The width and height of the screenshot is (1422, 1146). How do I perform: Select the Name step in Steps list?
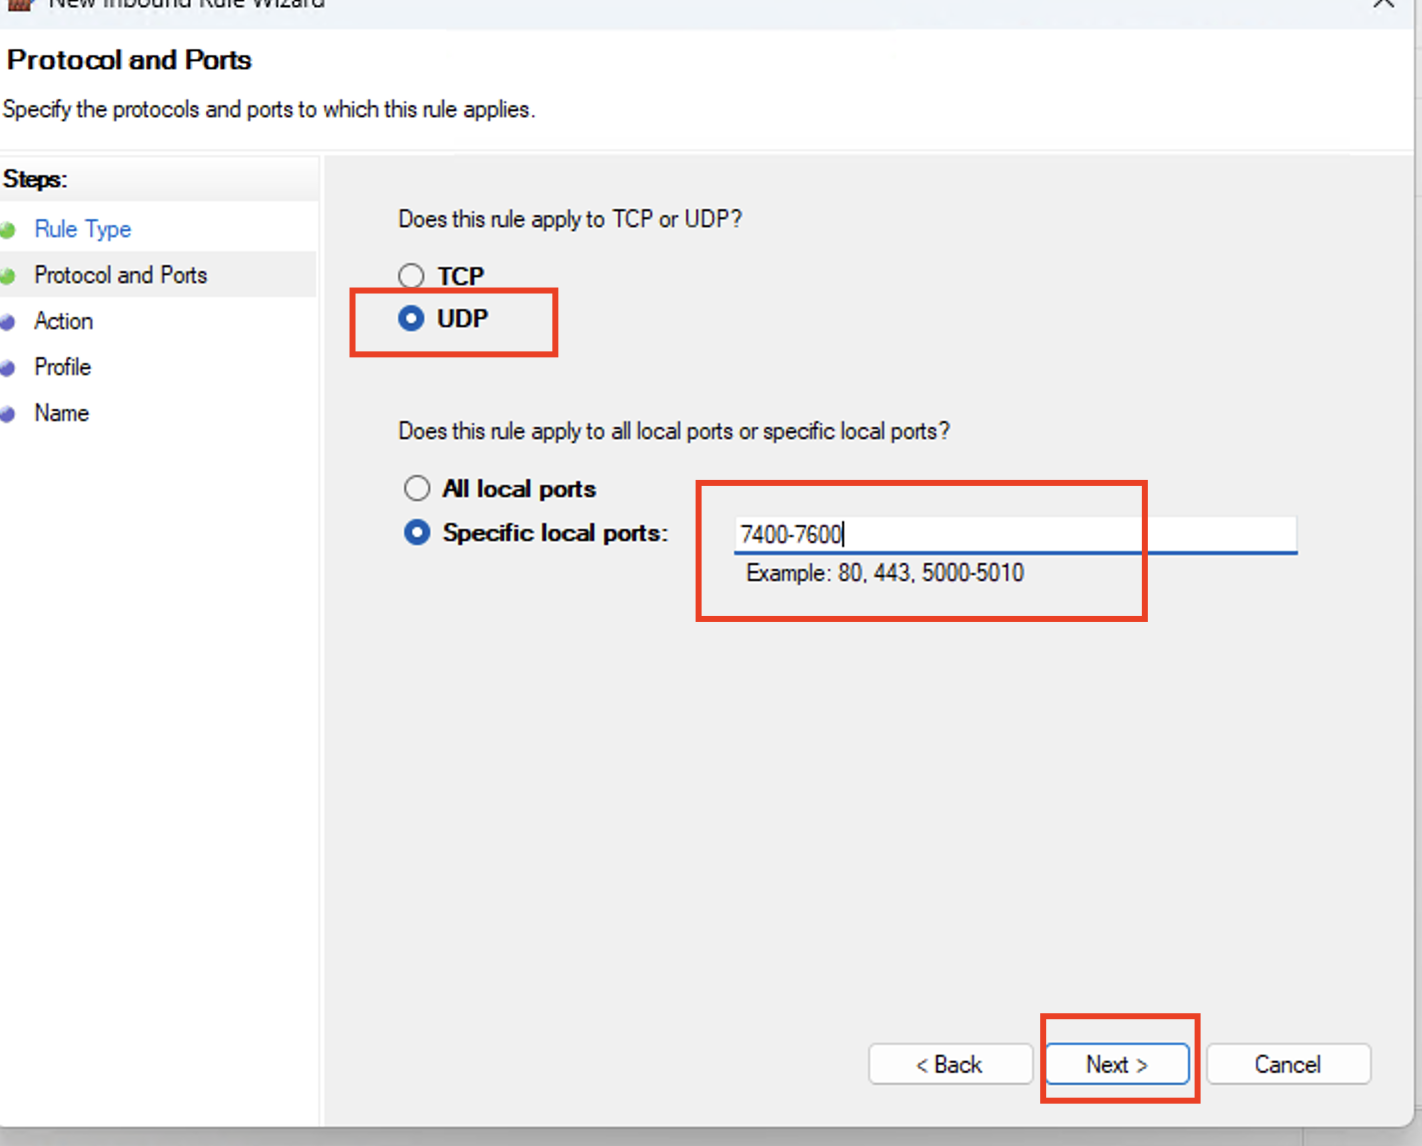click(61, 414)
